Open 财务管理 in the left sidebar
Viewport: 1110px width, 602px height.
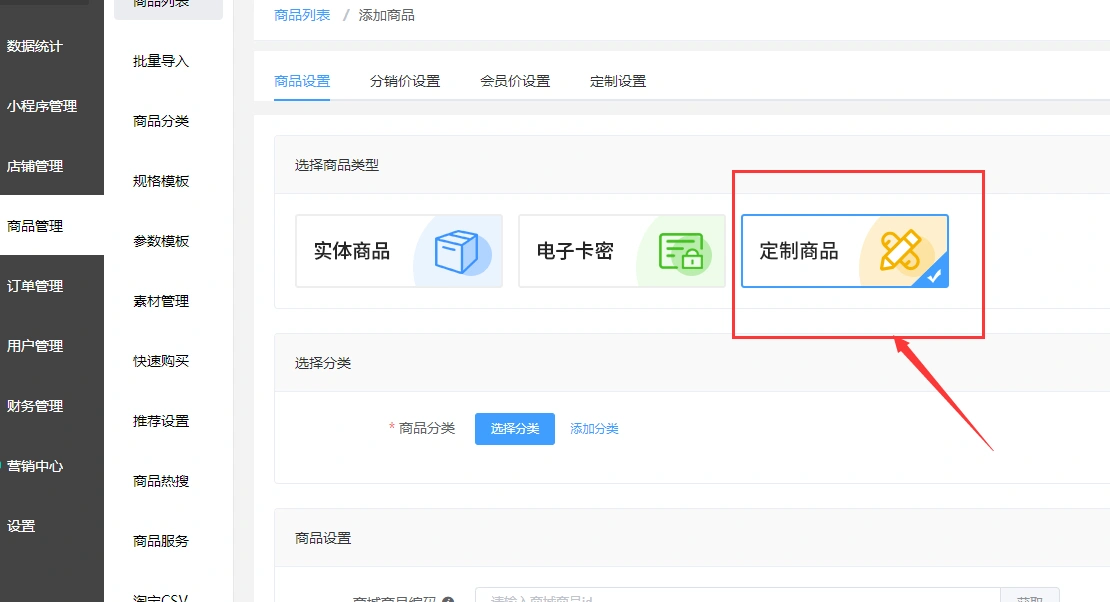pos(35,406)
